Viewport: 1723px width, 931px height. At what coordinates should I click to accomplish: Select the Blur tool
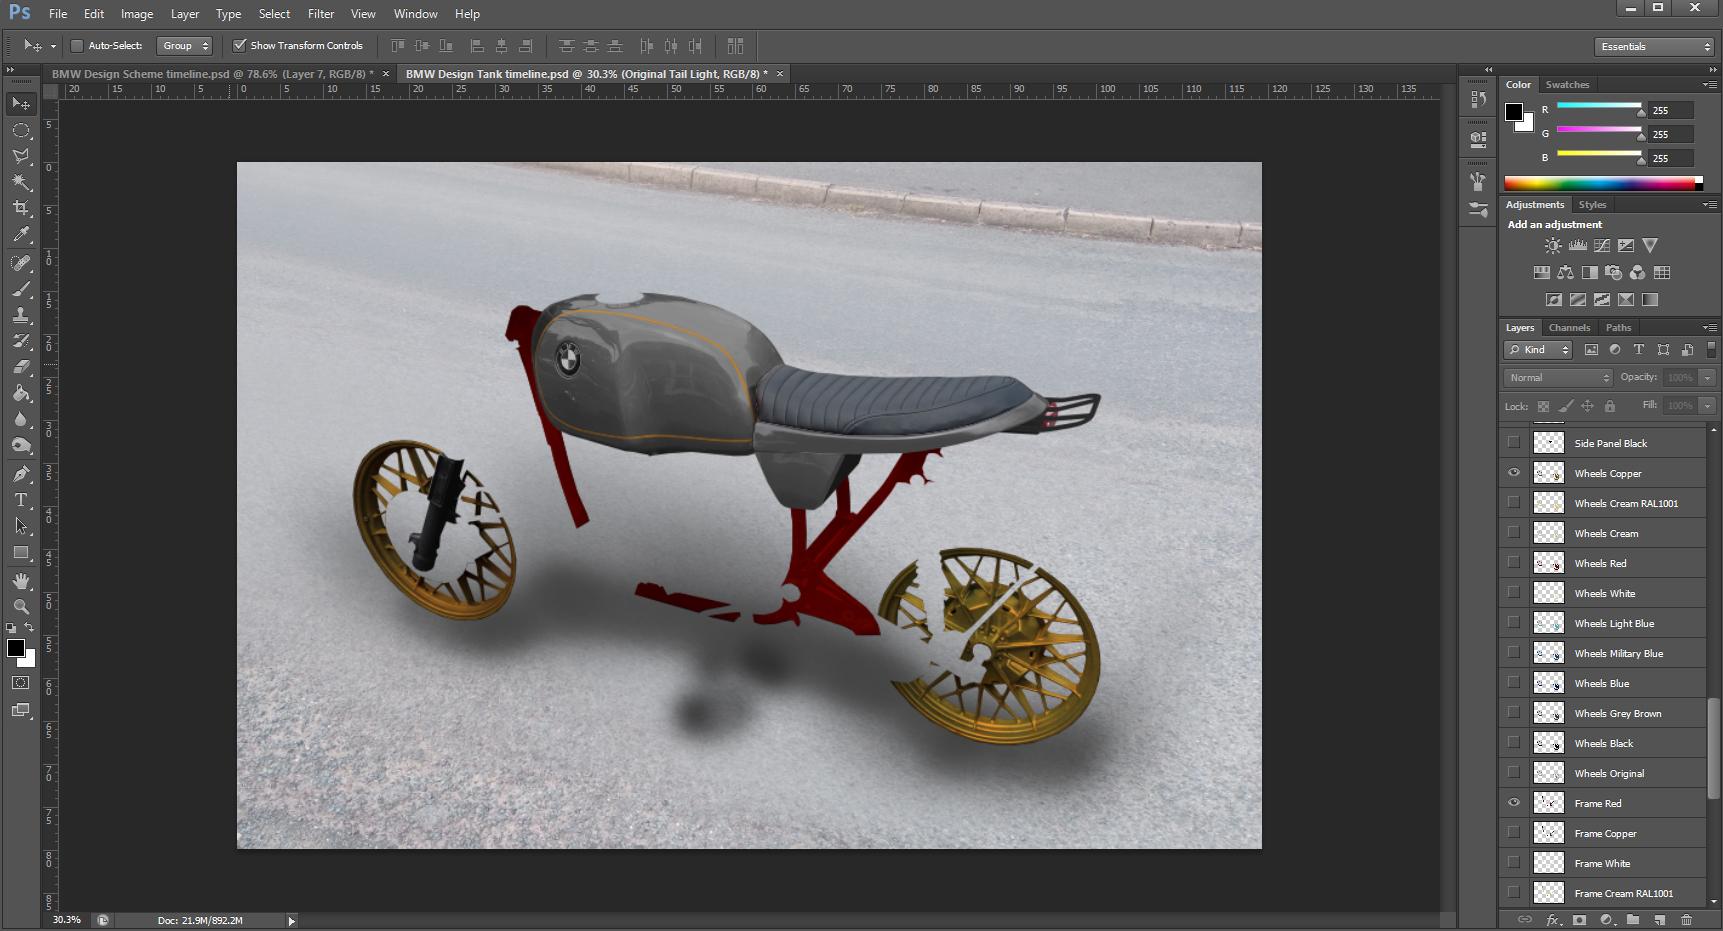pyautogui.click(x=21, y=419)
